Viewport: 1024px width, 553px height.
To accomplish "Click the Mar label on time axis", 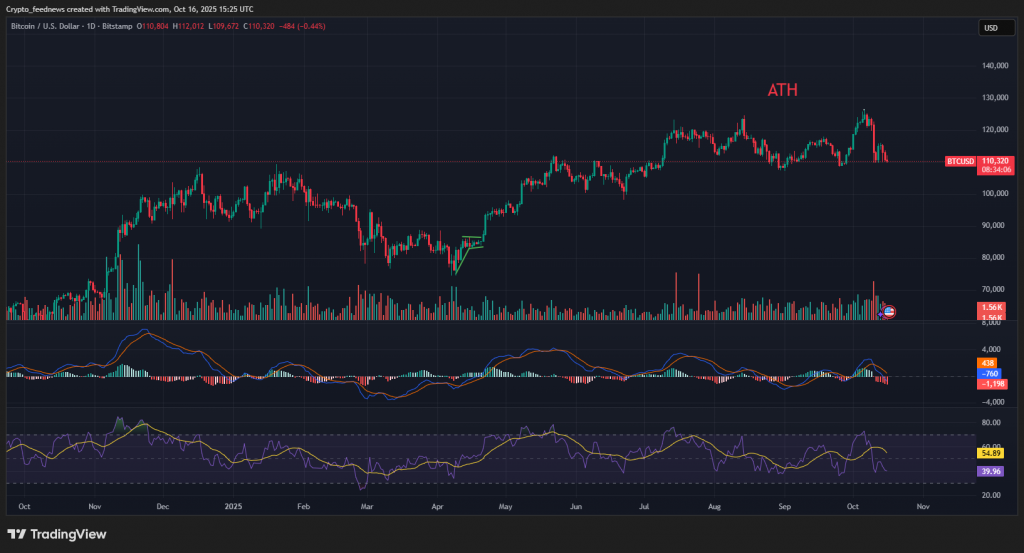I will click(x=366, y=506).
